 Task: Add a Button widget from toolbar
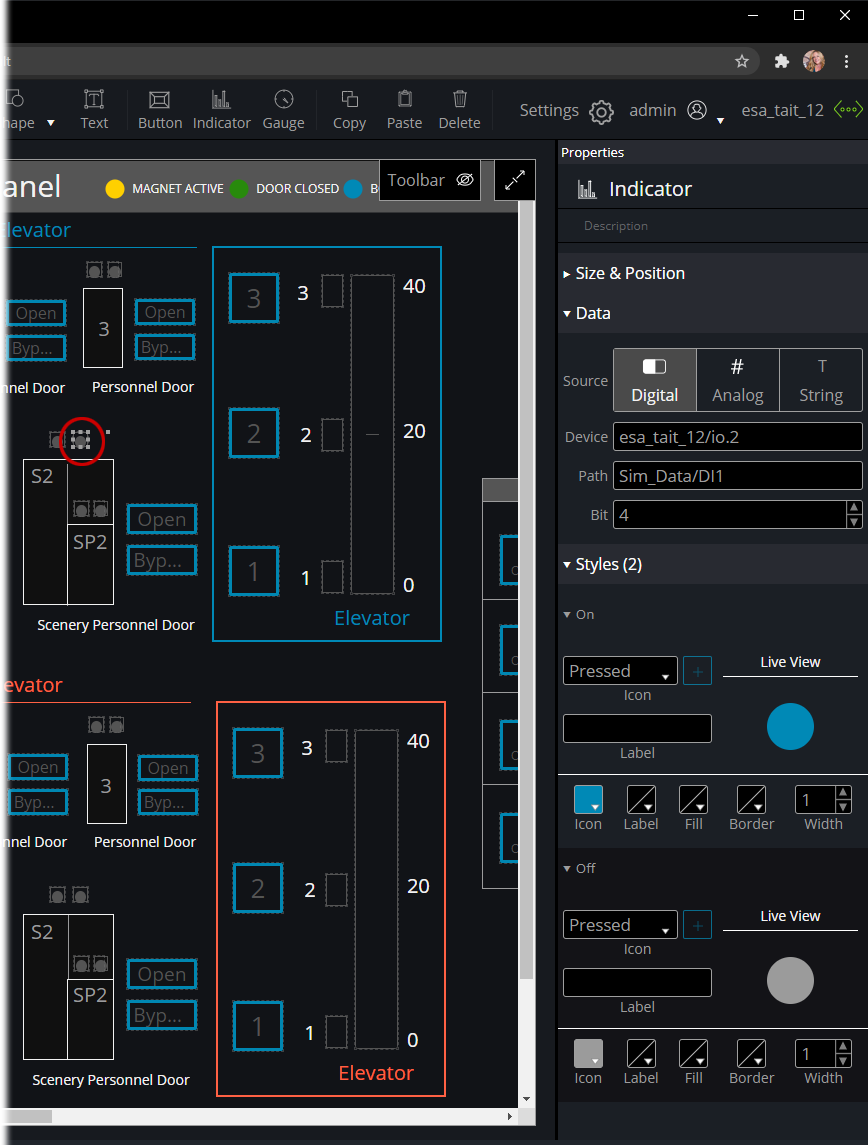click(160, 110)
